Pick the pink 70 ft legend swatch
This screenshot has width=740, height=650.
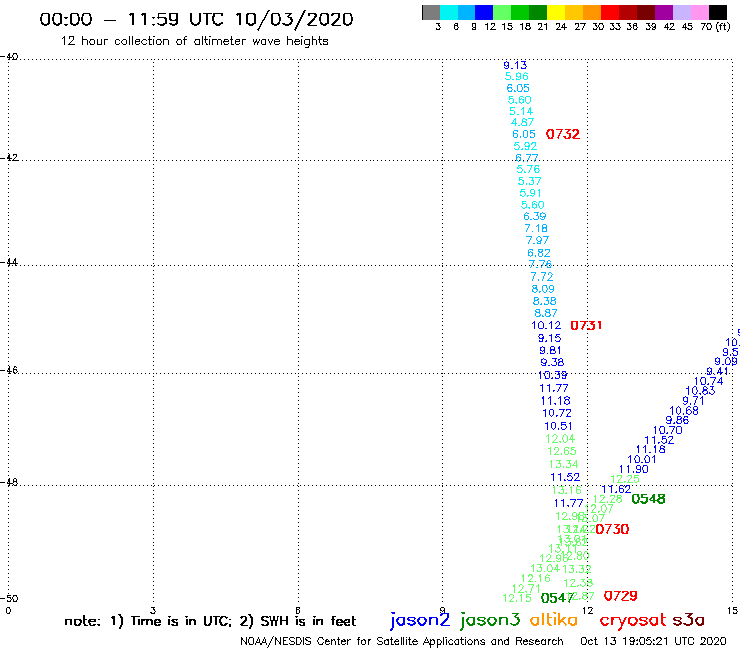click(699, 12)
